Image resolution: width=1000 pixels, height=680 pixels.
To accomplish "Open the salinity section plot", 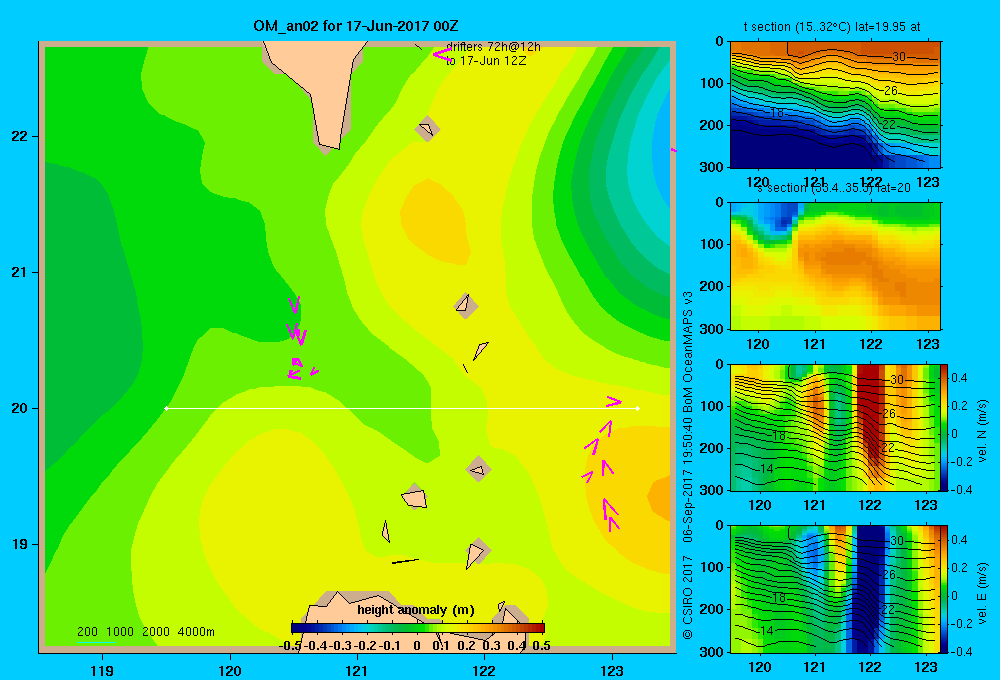I will pyautogui.click(x=835, y=266).
